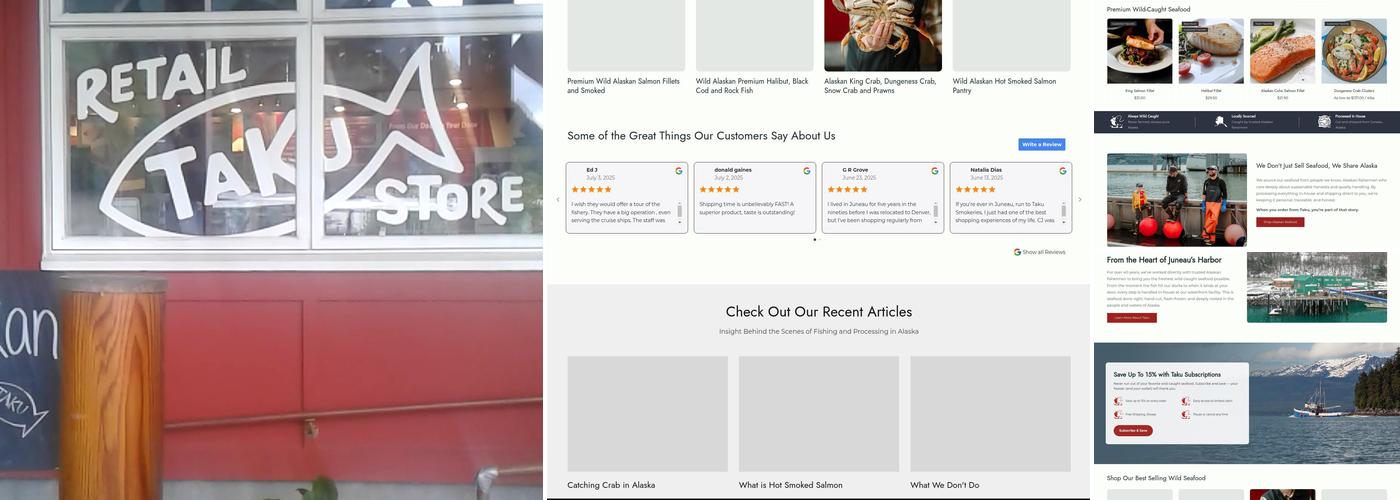Screen dimensions: 1400x500
Task: Click Google icon on Natalia Dias review
Action: click(x=1063, y=171)
